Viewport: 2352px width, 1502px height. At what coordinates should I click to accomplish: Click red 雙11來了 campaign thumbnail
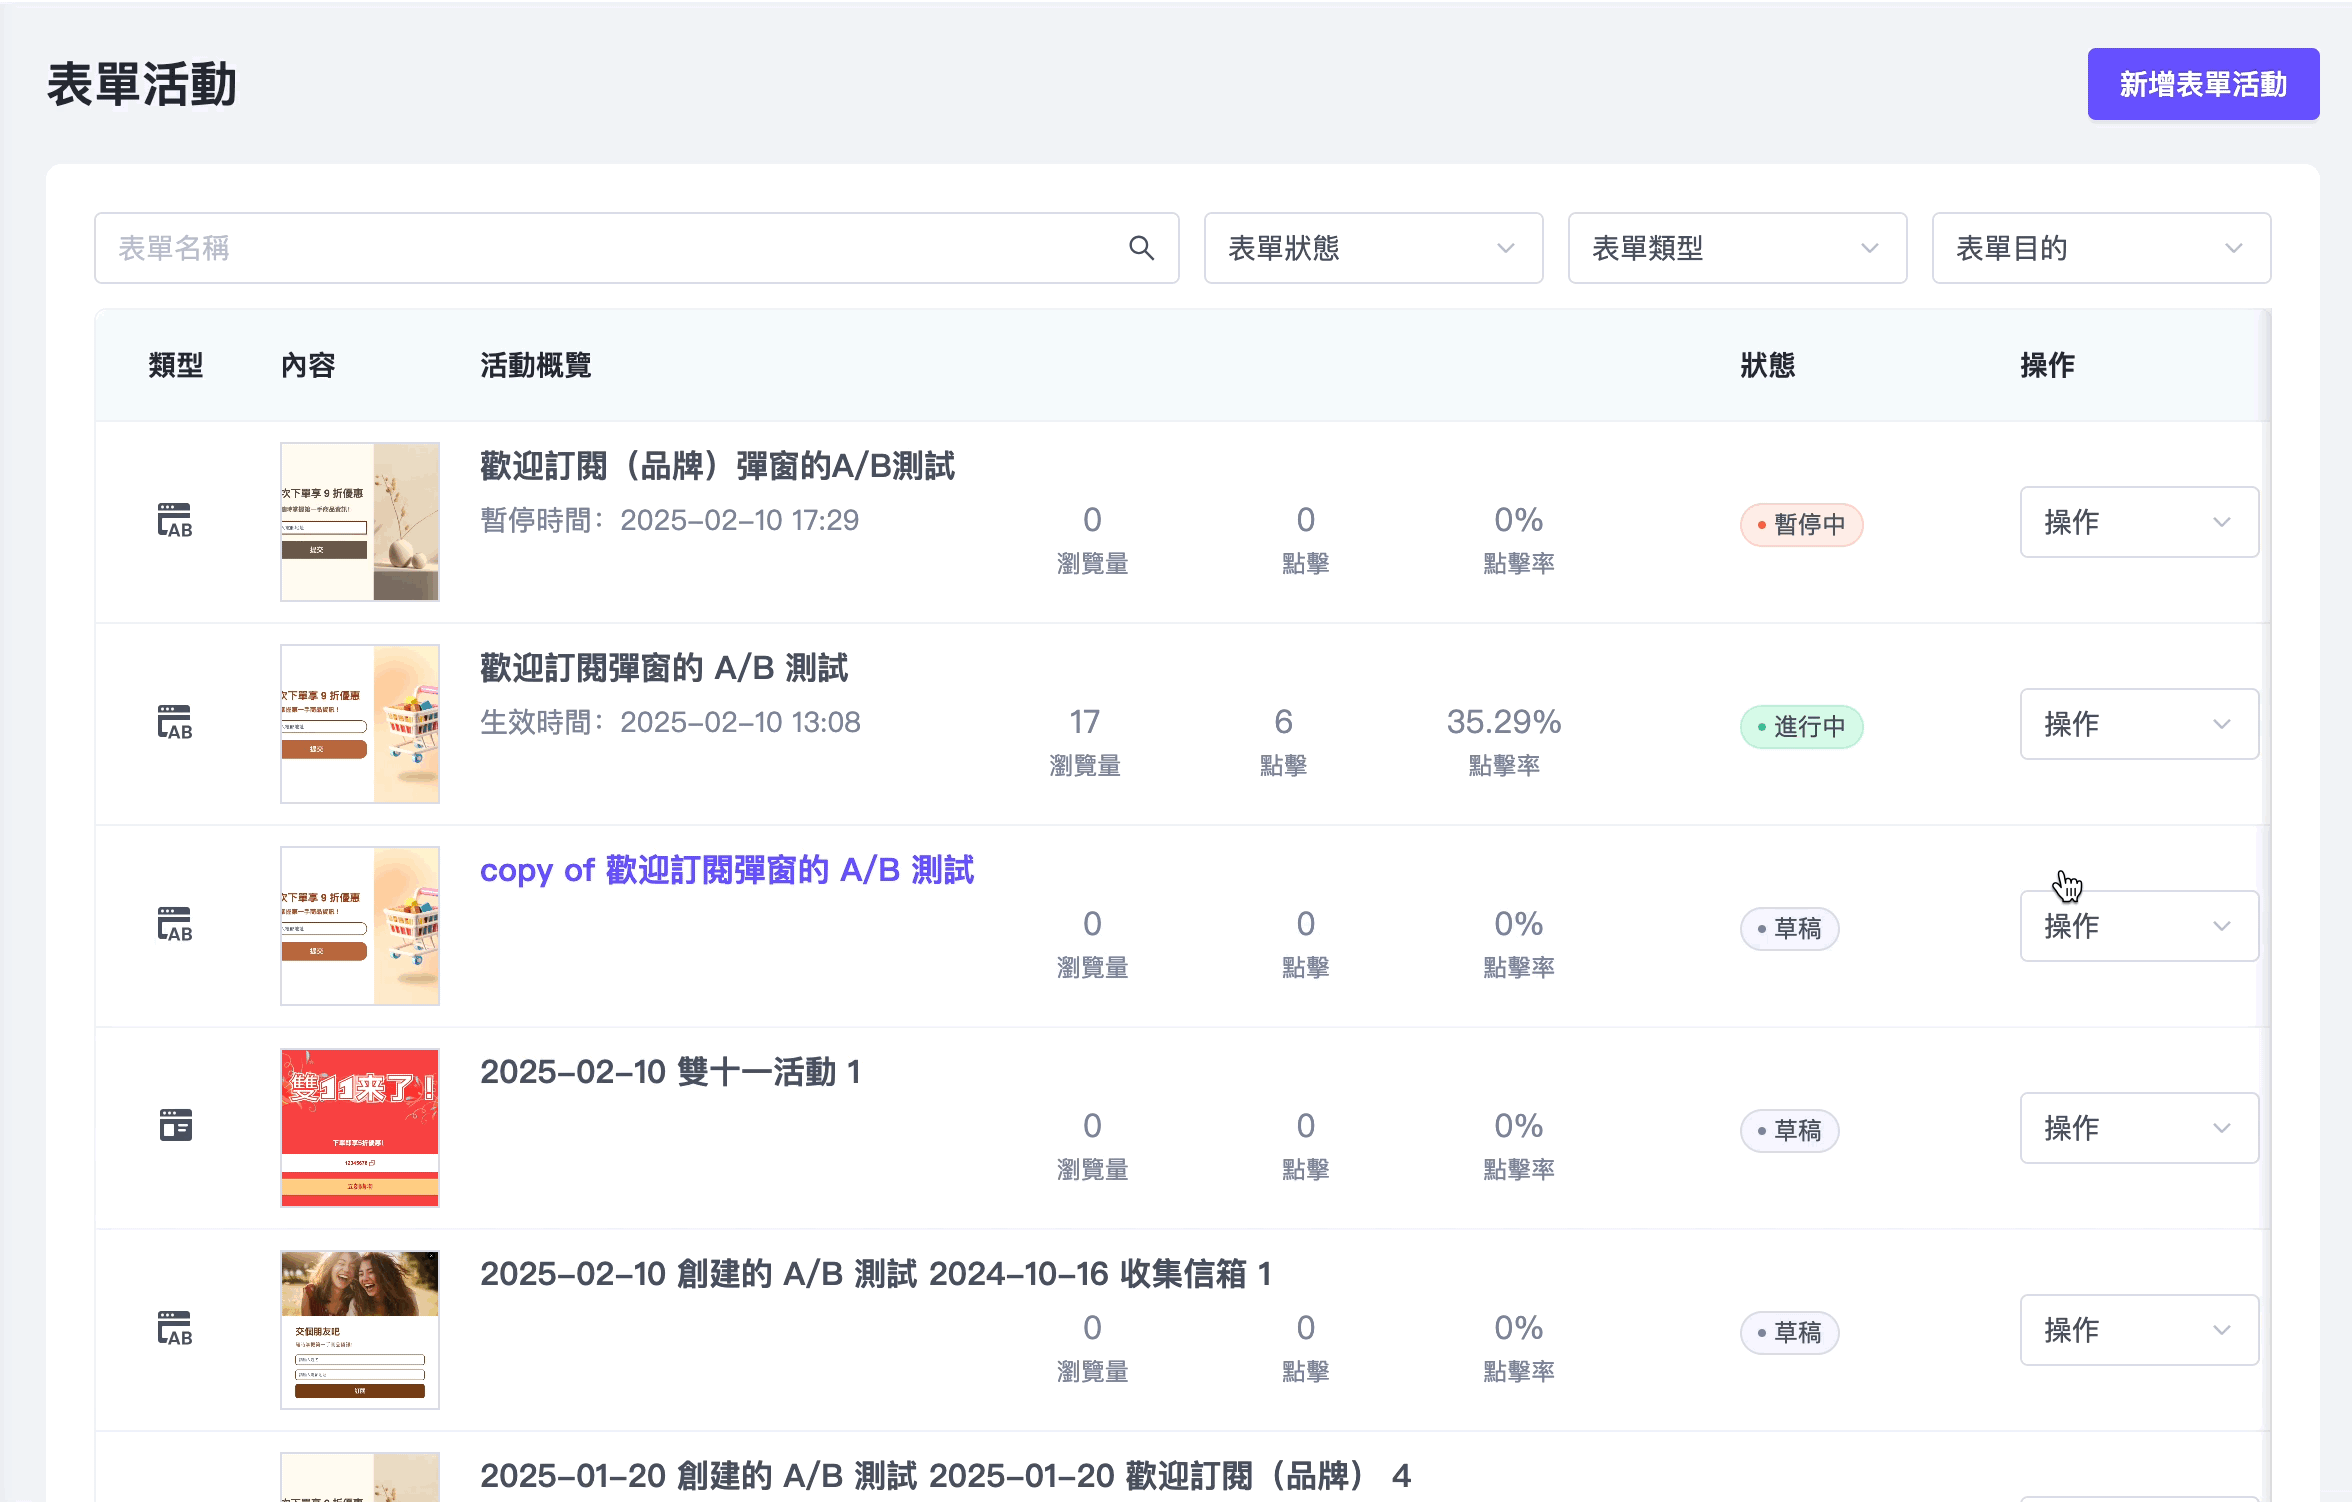(x=359, y=1127)
